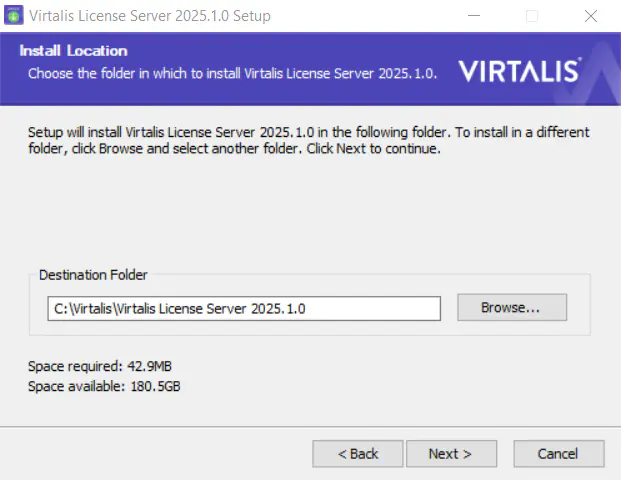Click the installer icon in title bar

click(x=13, y=15)
